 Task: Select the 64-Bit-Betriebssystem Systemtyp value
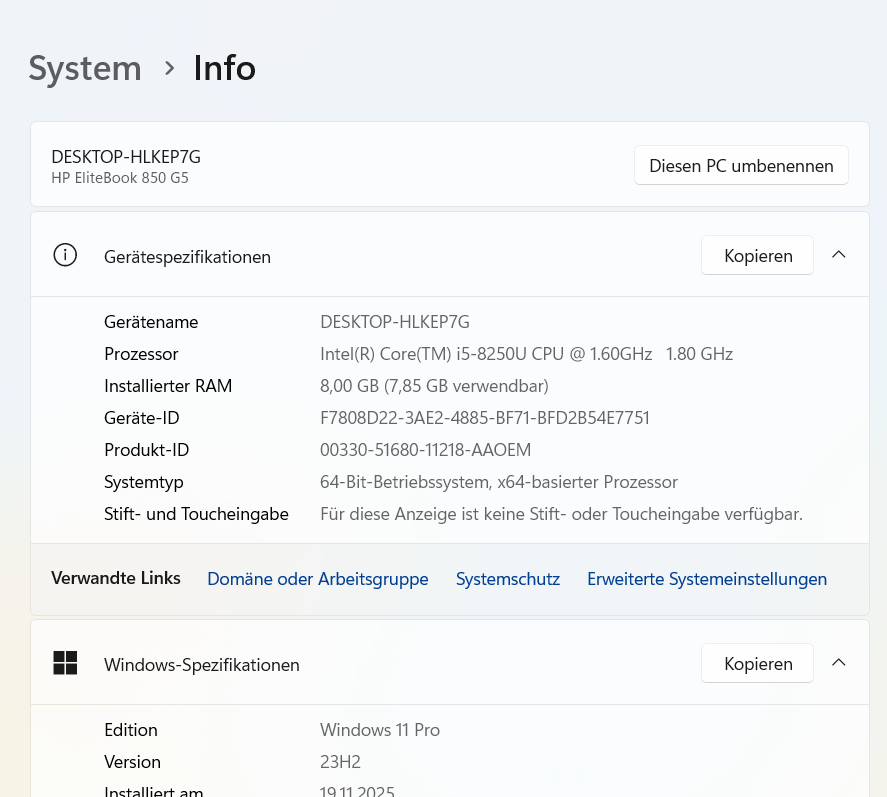tap(499, 482)
